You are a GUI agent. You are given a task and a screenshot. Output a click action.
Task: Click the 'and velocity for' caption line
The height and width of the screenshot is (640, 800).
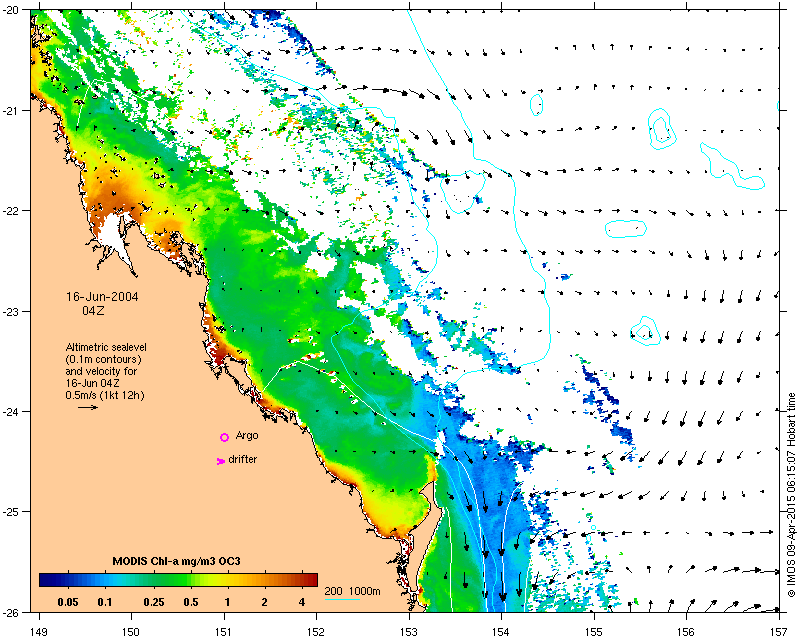tap(101, 371)
